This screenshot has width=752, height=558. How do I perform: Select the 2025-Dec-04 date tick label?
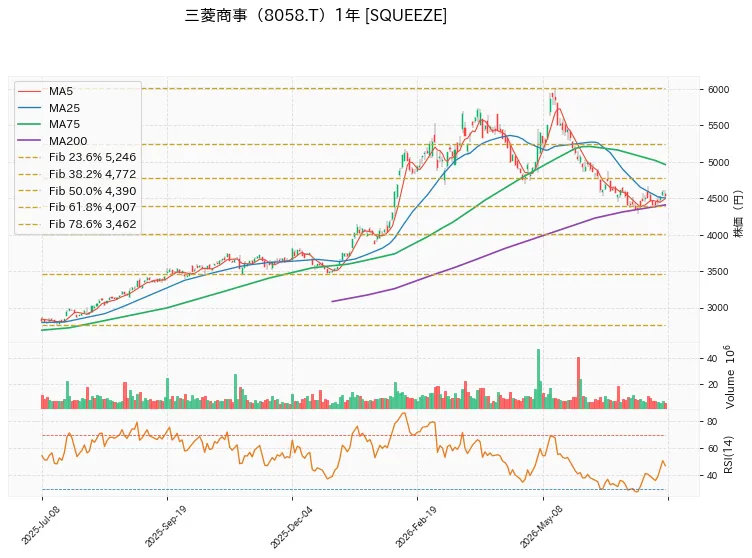[291, 527]
